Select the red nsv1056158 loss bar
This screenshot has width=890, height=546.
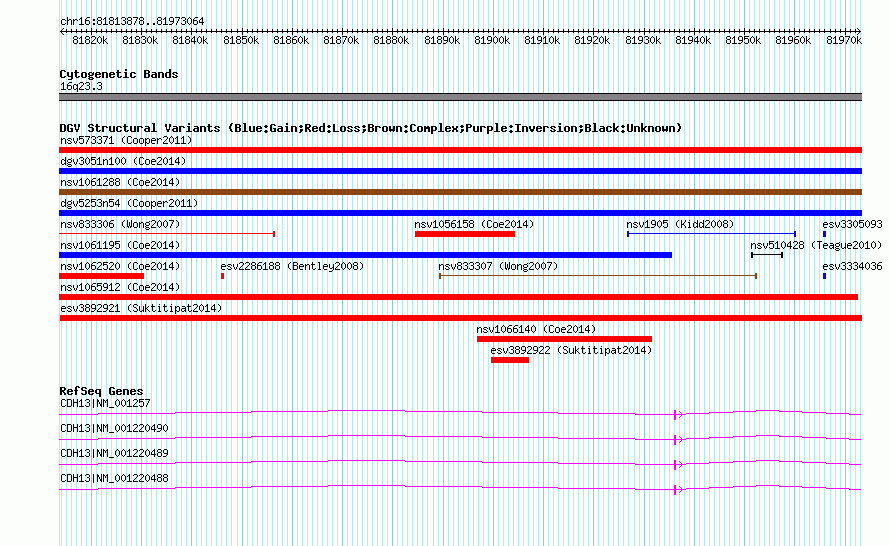click(465, 234)
